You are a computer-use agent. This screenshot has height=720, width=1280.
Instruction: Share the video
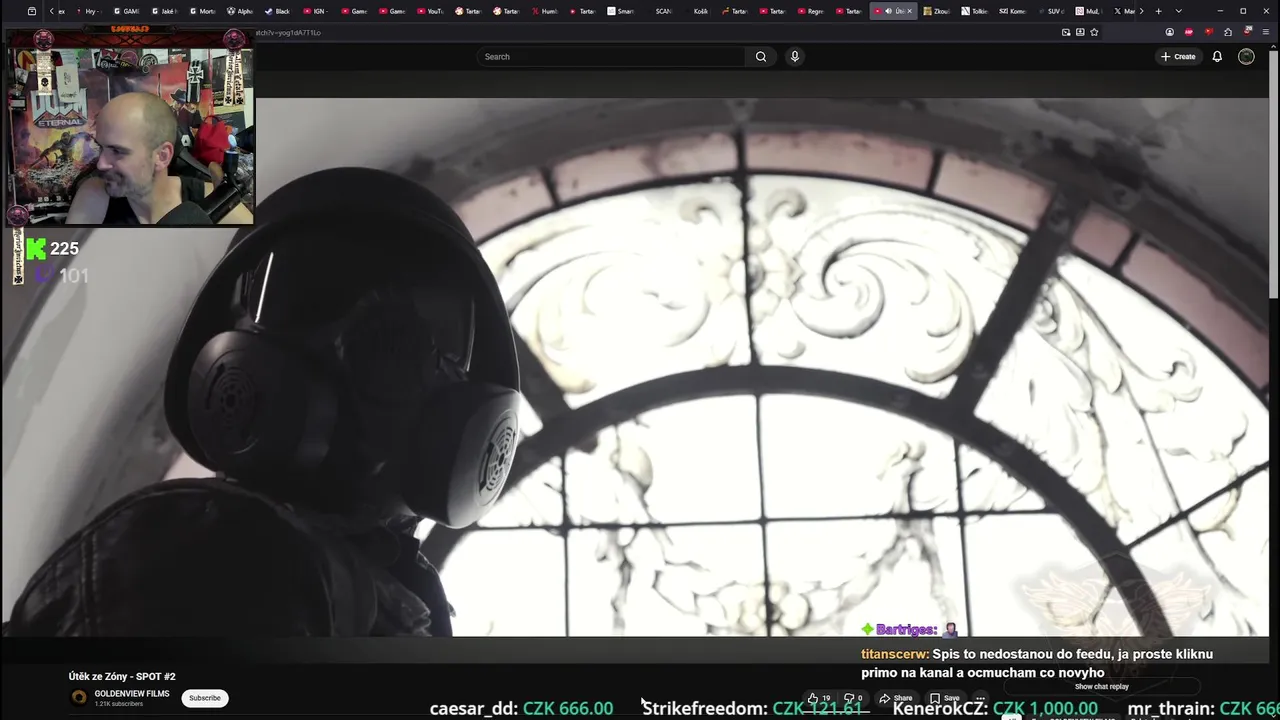pos(896,698)
